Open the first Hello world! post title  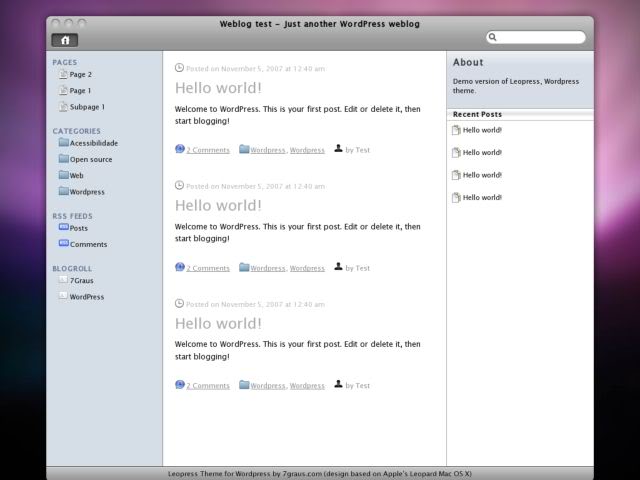(x=218, y=88)
